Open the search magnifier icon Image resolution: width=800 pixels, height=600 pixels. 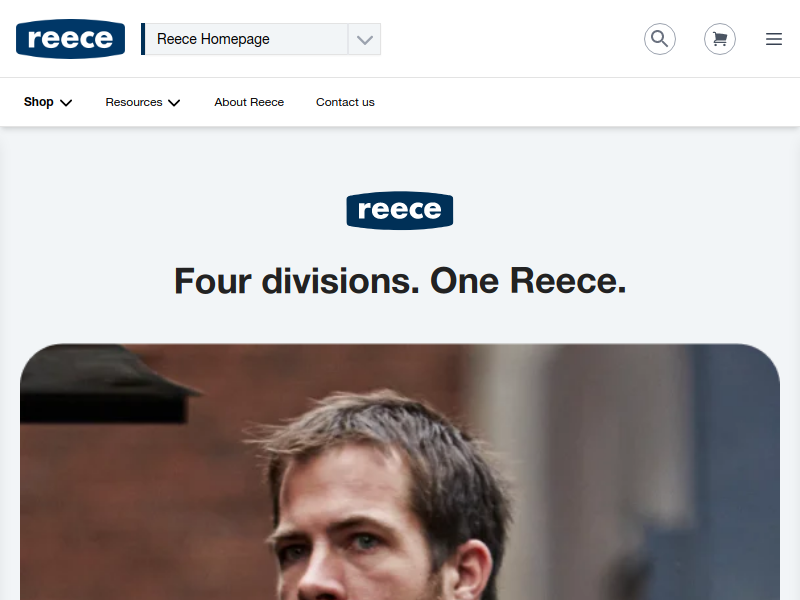(x=660, y=39)
